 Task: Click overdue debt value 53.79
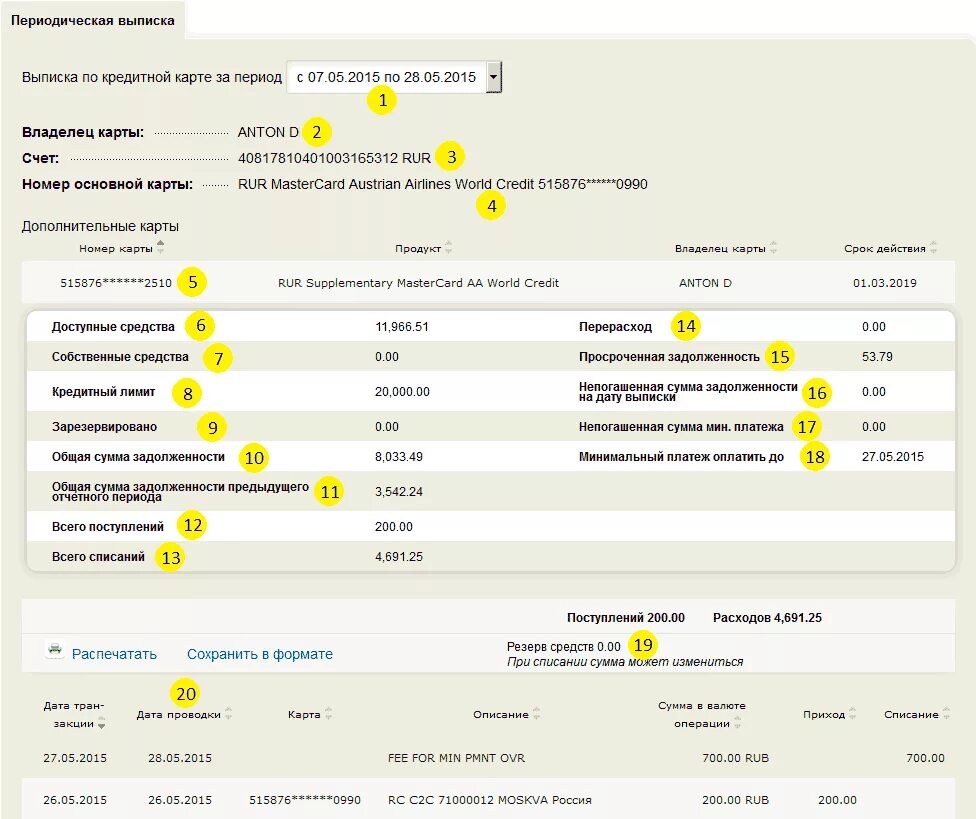[877, 357]
